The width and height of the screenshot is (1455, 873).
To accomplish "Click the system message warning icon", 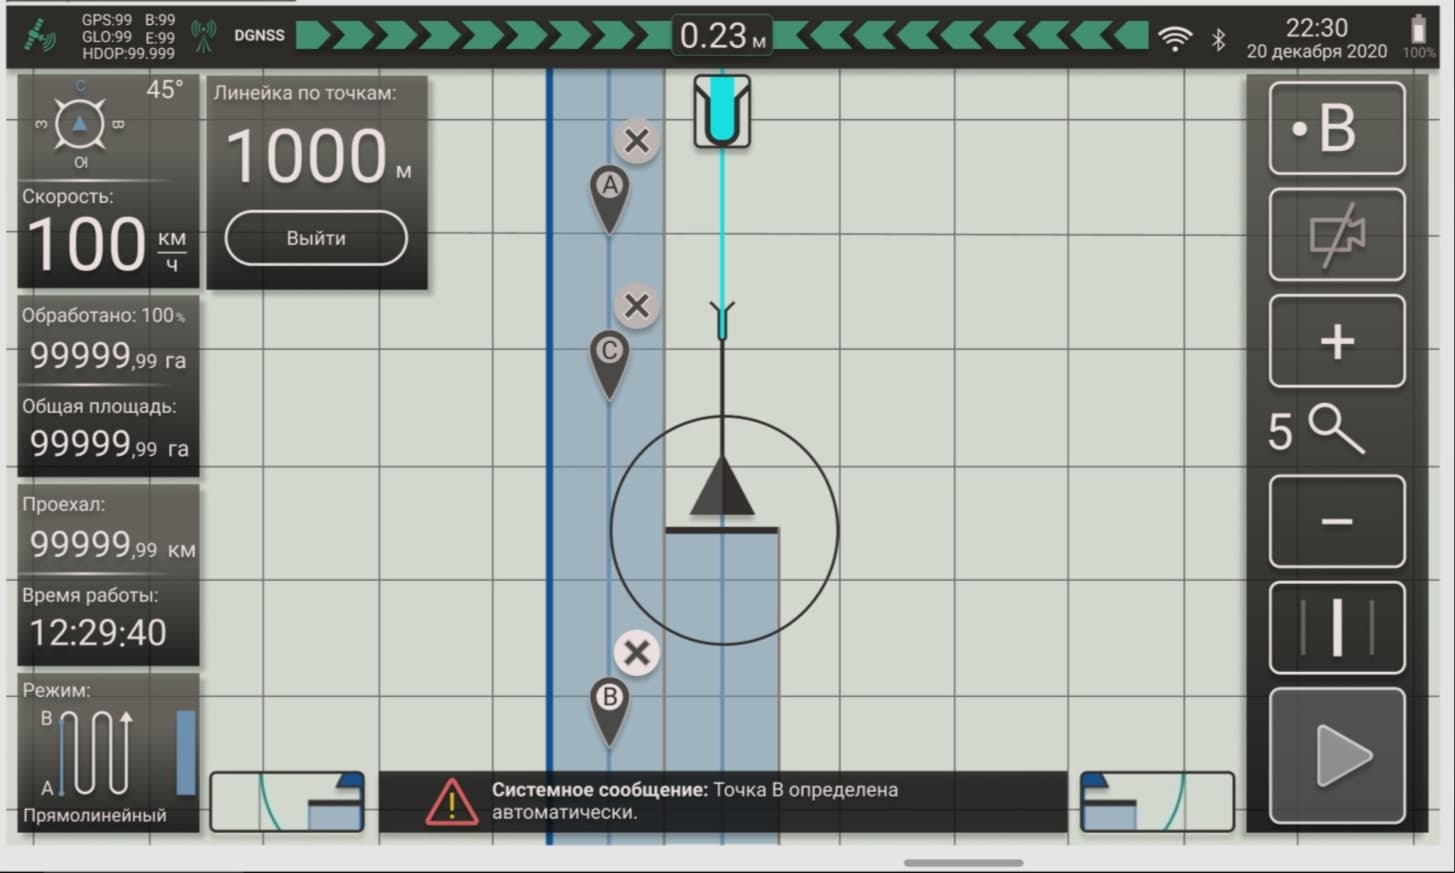I will (x=451, y=802).
